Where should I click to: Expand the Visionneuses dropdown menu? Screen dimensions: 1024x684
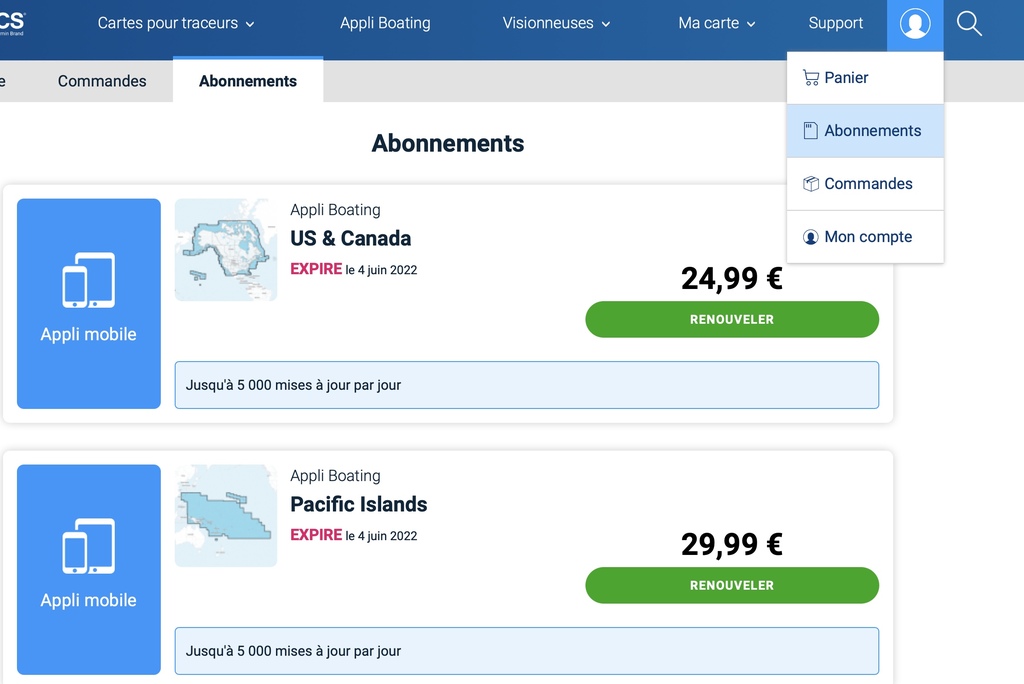(x=556, y=24)
